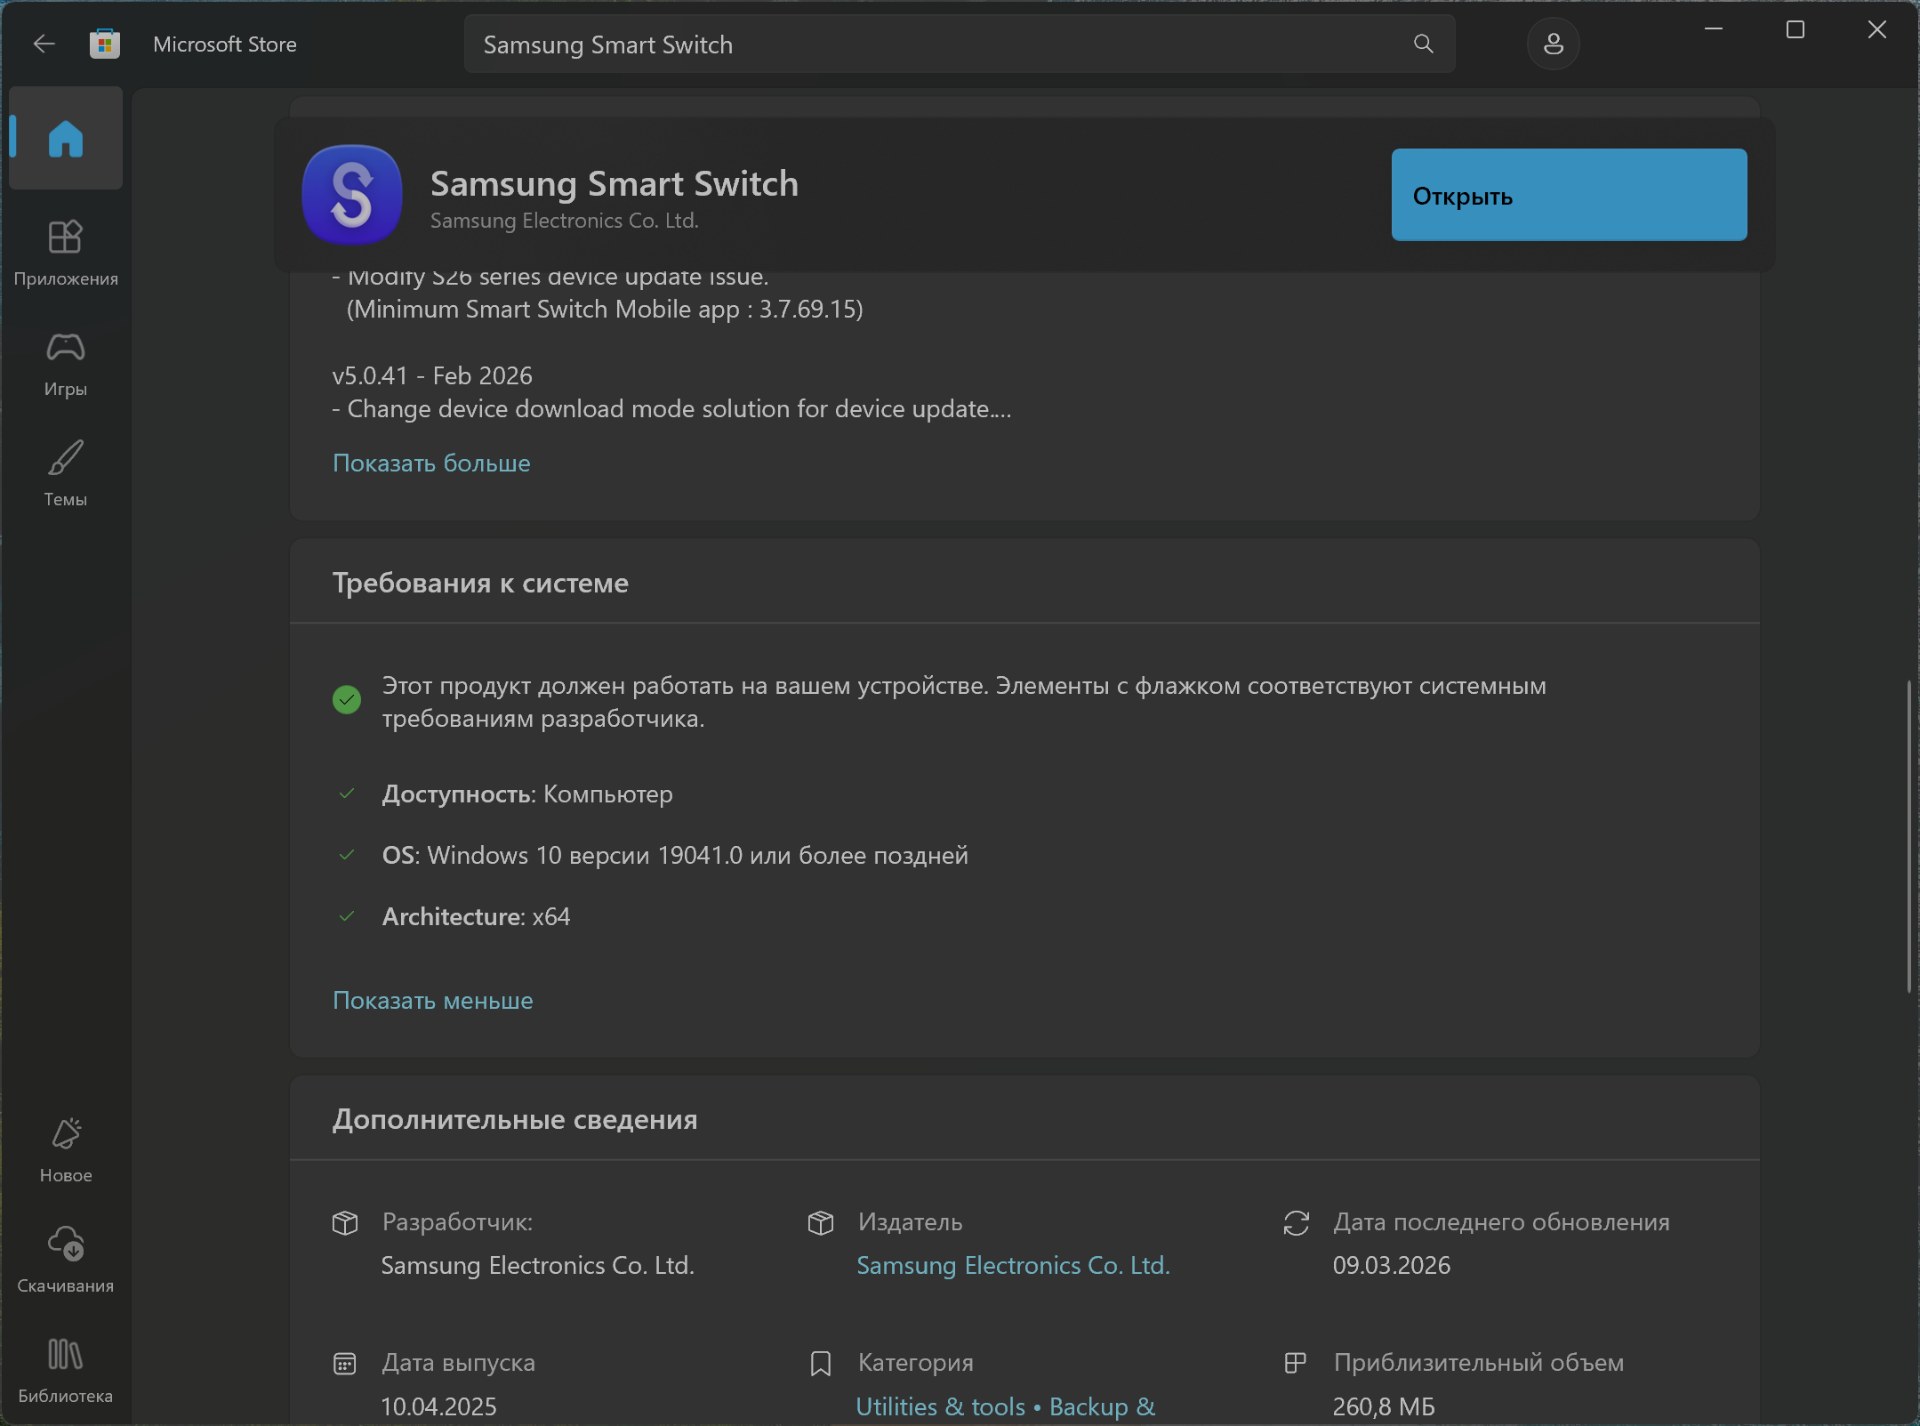The image size is (1920, 1426).
Task: Expand description with Показать больше
Action: click(x=431, y=463)
